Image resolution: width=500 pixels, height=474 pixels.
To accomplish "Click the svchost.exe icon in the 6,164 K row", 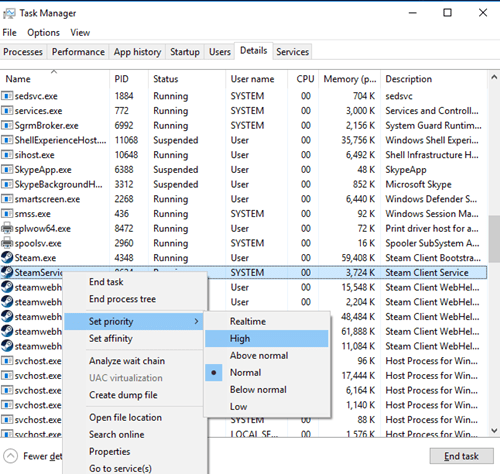I will coord(7,390).
